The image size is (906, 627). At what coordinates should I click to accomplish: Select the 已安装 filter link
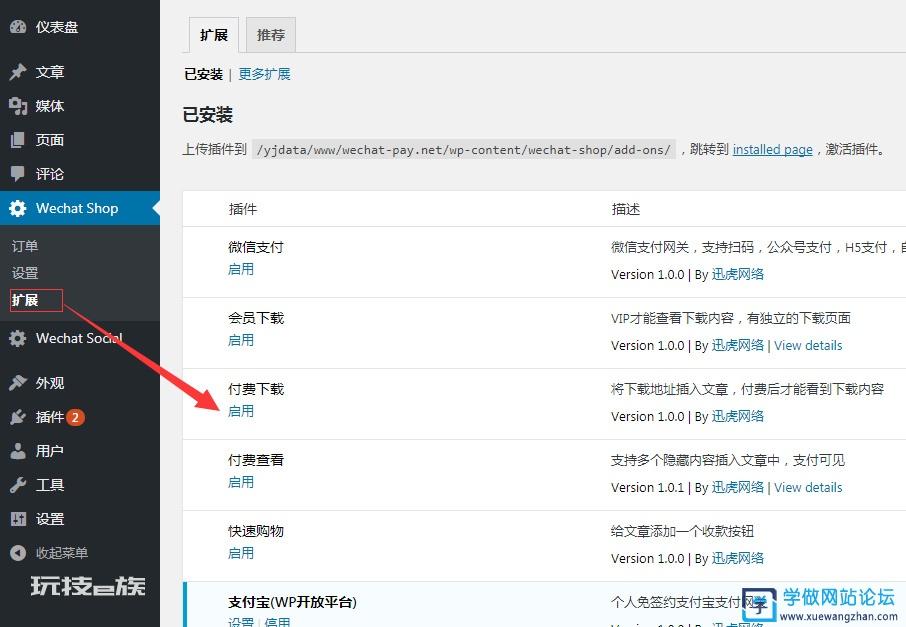pyautogui.click(x=203, y=74)
